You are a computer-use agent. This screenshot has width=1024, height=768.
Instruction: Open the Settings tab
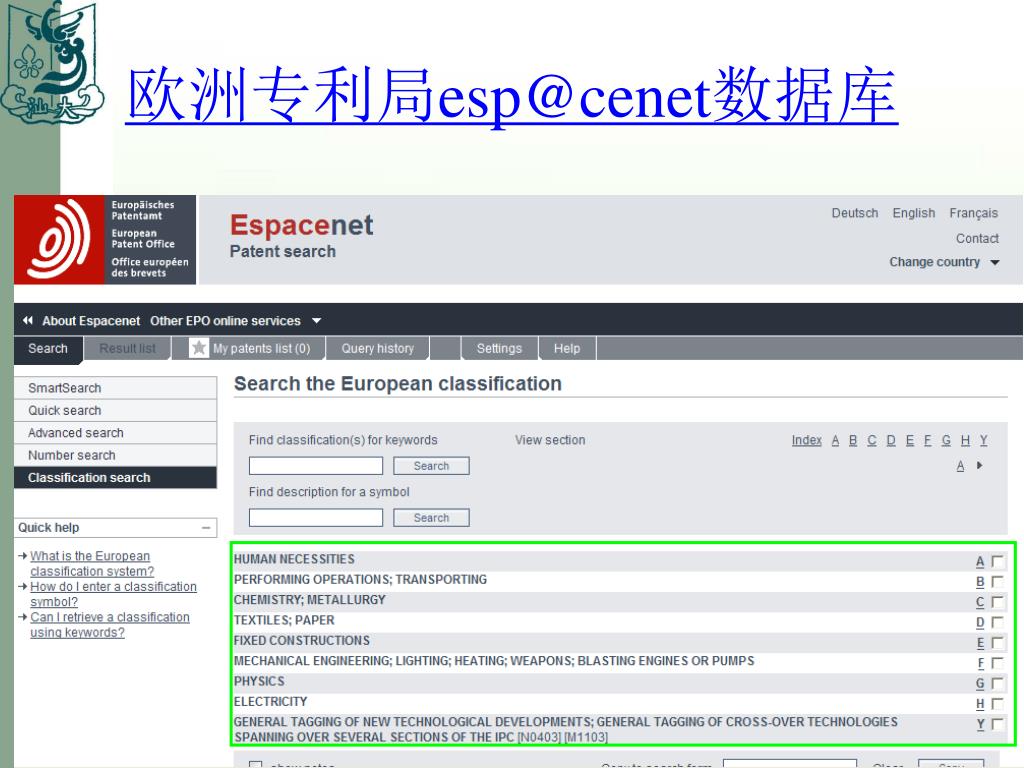(499, 348)
